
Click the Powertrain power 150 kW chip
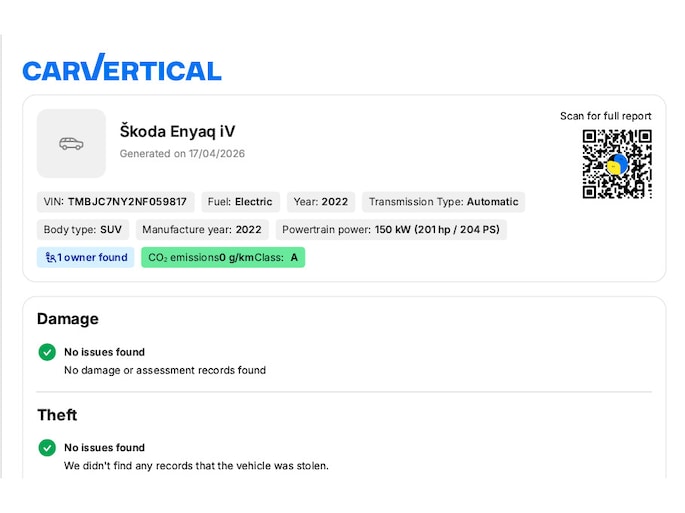tap(391, 230)
